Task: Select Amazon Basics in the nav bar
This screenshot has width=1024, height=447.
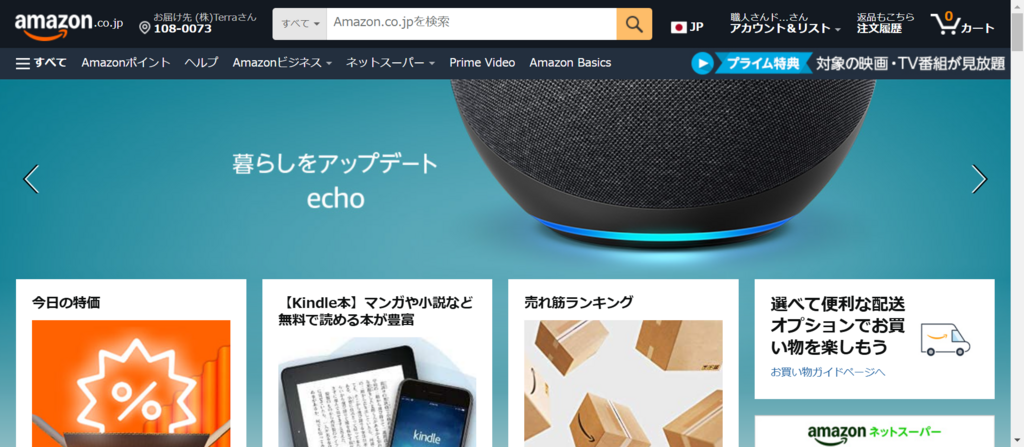Action: point(570,63)
